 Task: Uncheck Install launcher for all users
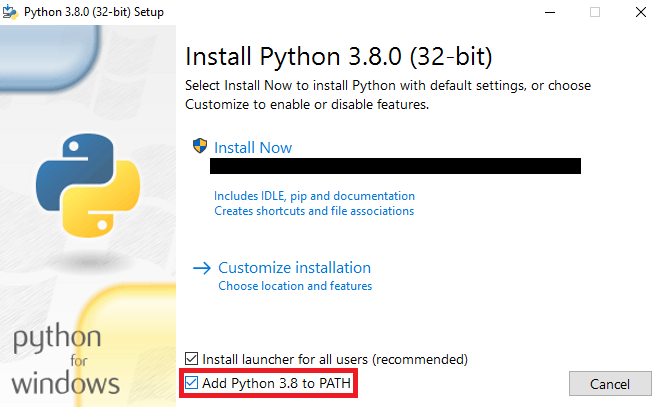click(191, 359)
